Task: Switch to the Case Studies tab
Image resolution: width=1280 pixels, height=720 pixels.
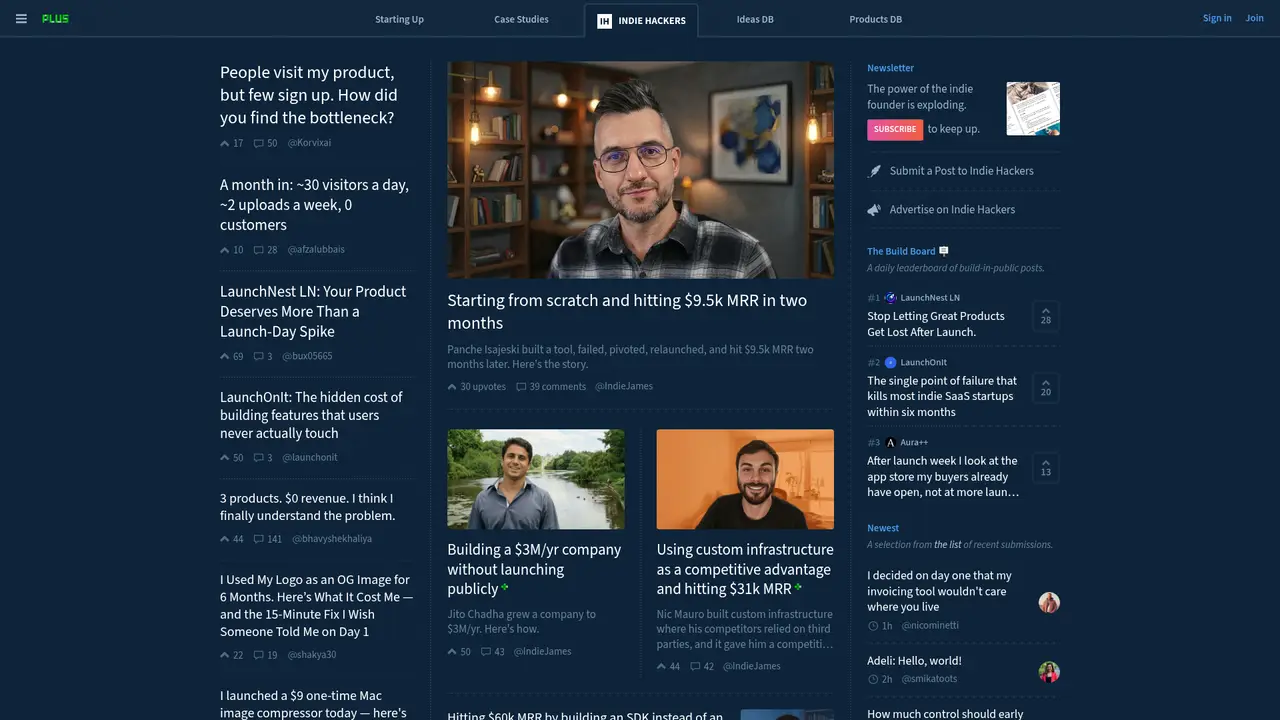Action: click(x=521, y=20)
